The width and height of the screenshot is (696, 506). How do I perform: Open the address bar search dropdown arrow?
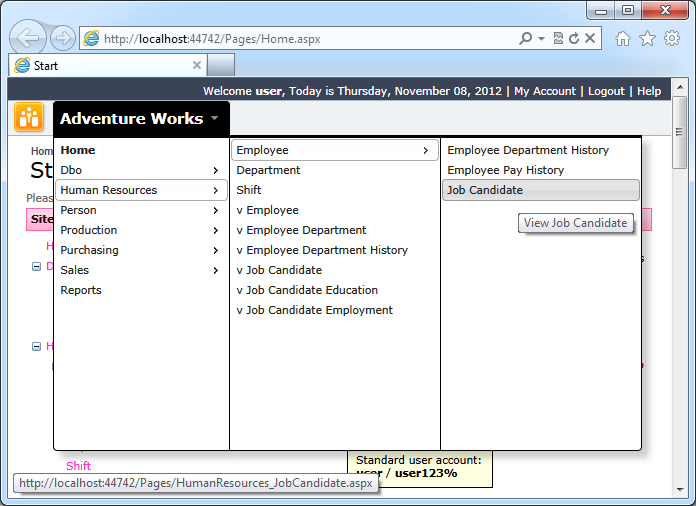(542, 39)
